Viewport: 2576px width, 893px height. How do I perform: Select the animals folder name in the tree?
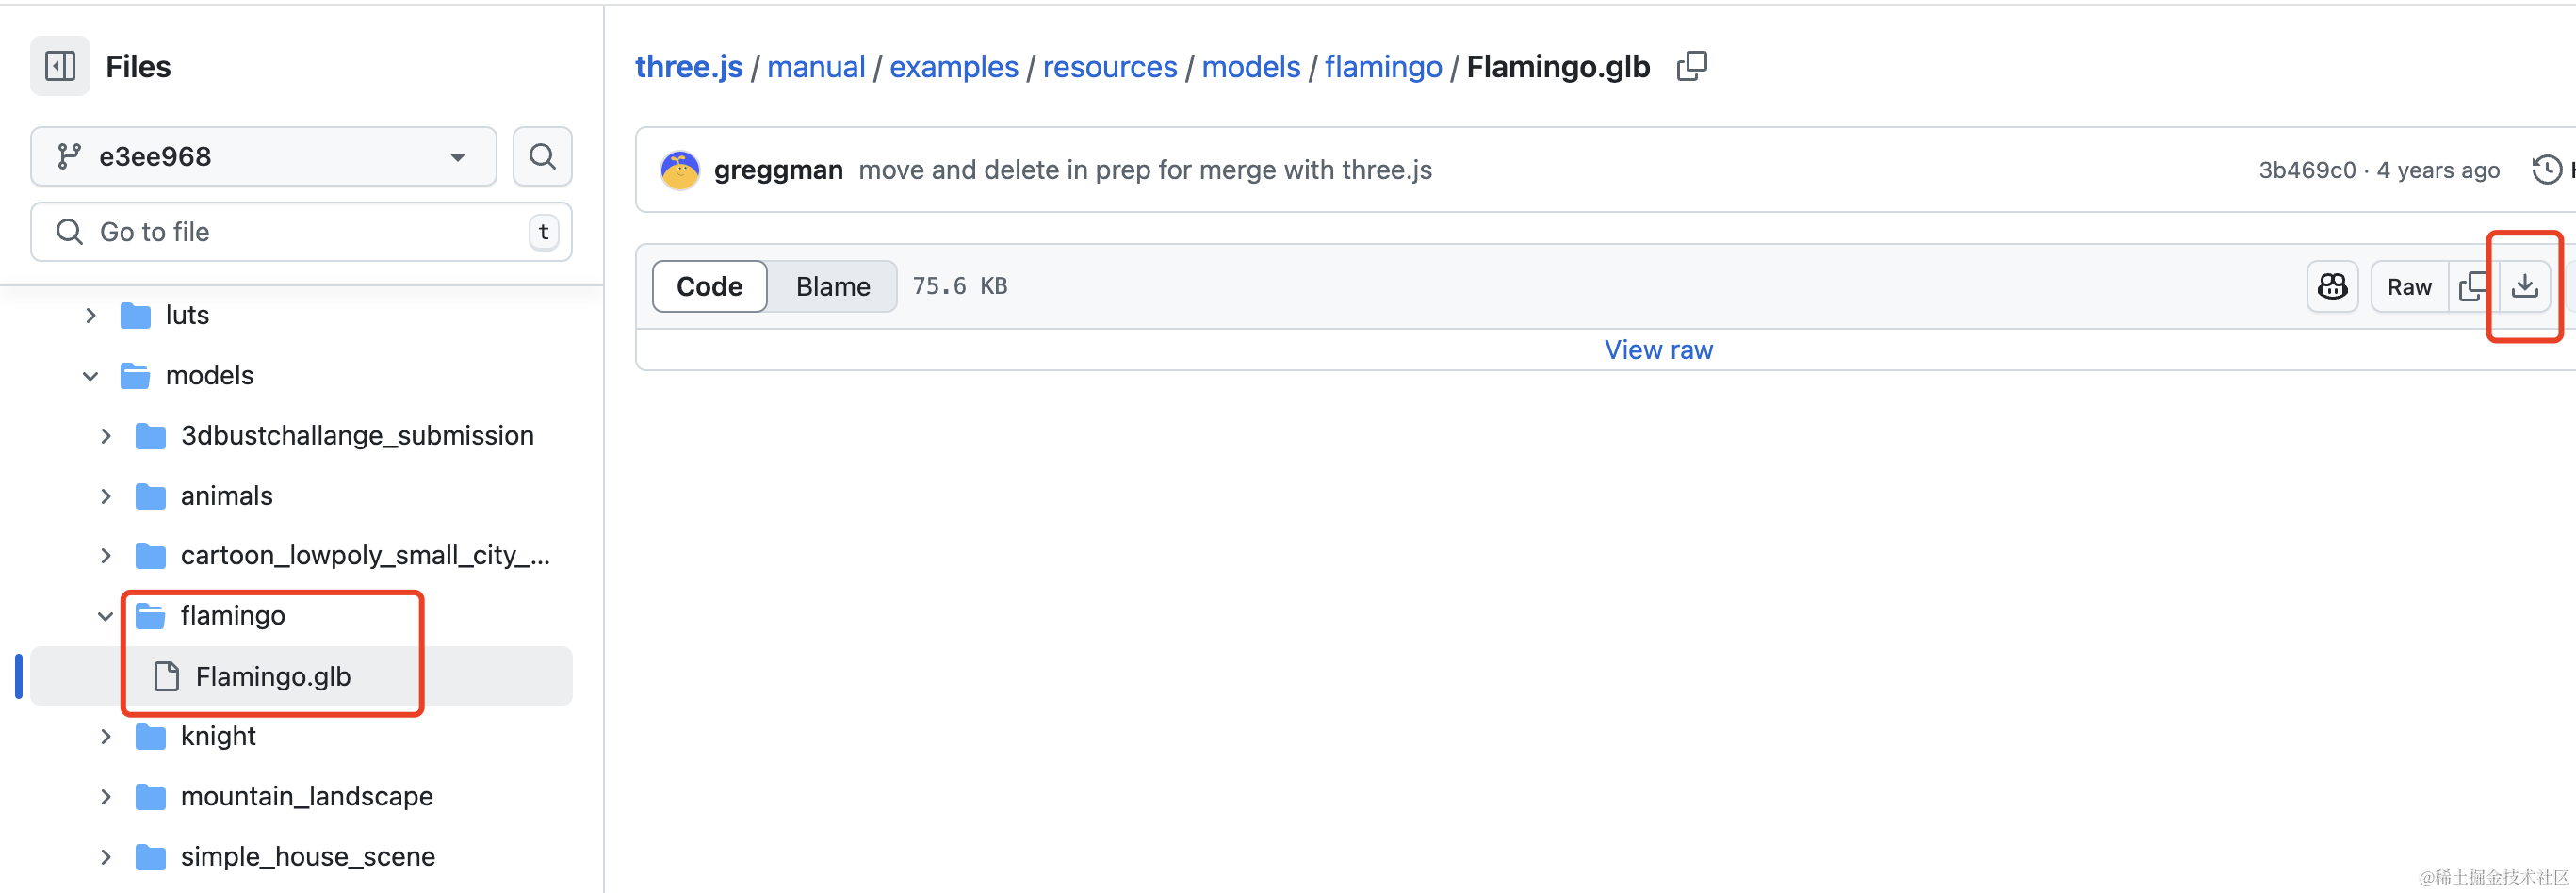[226, 496]
